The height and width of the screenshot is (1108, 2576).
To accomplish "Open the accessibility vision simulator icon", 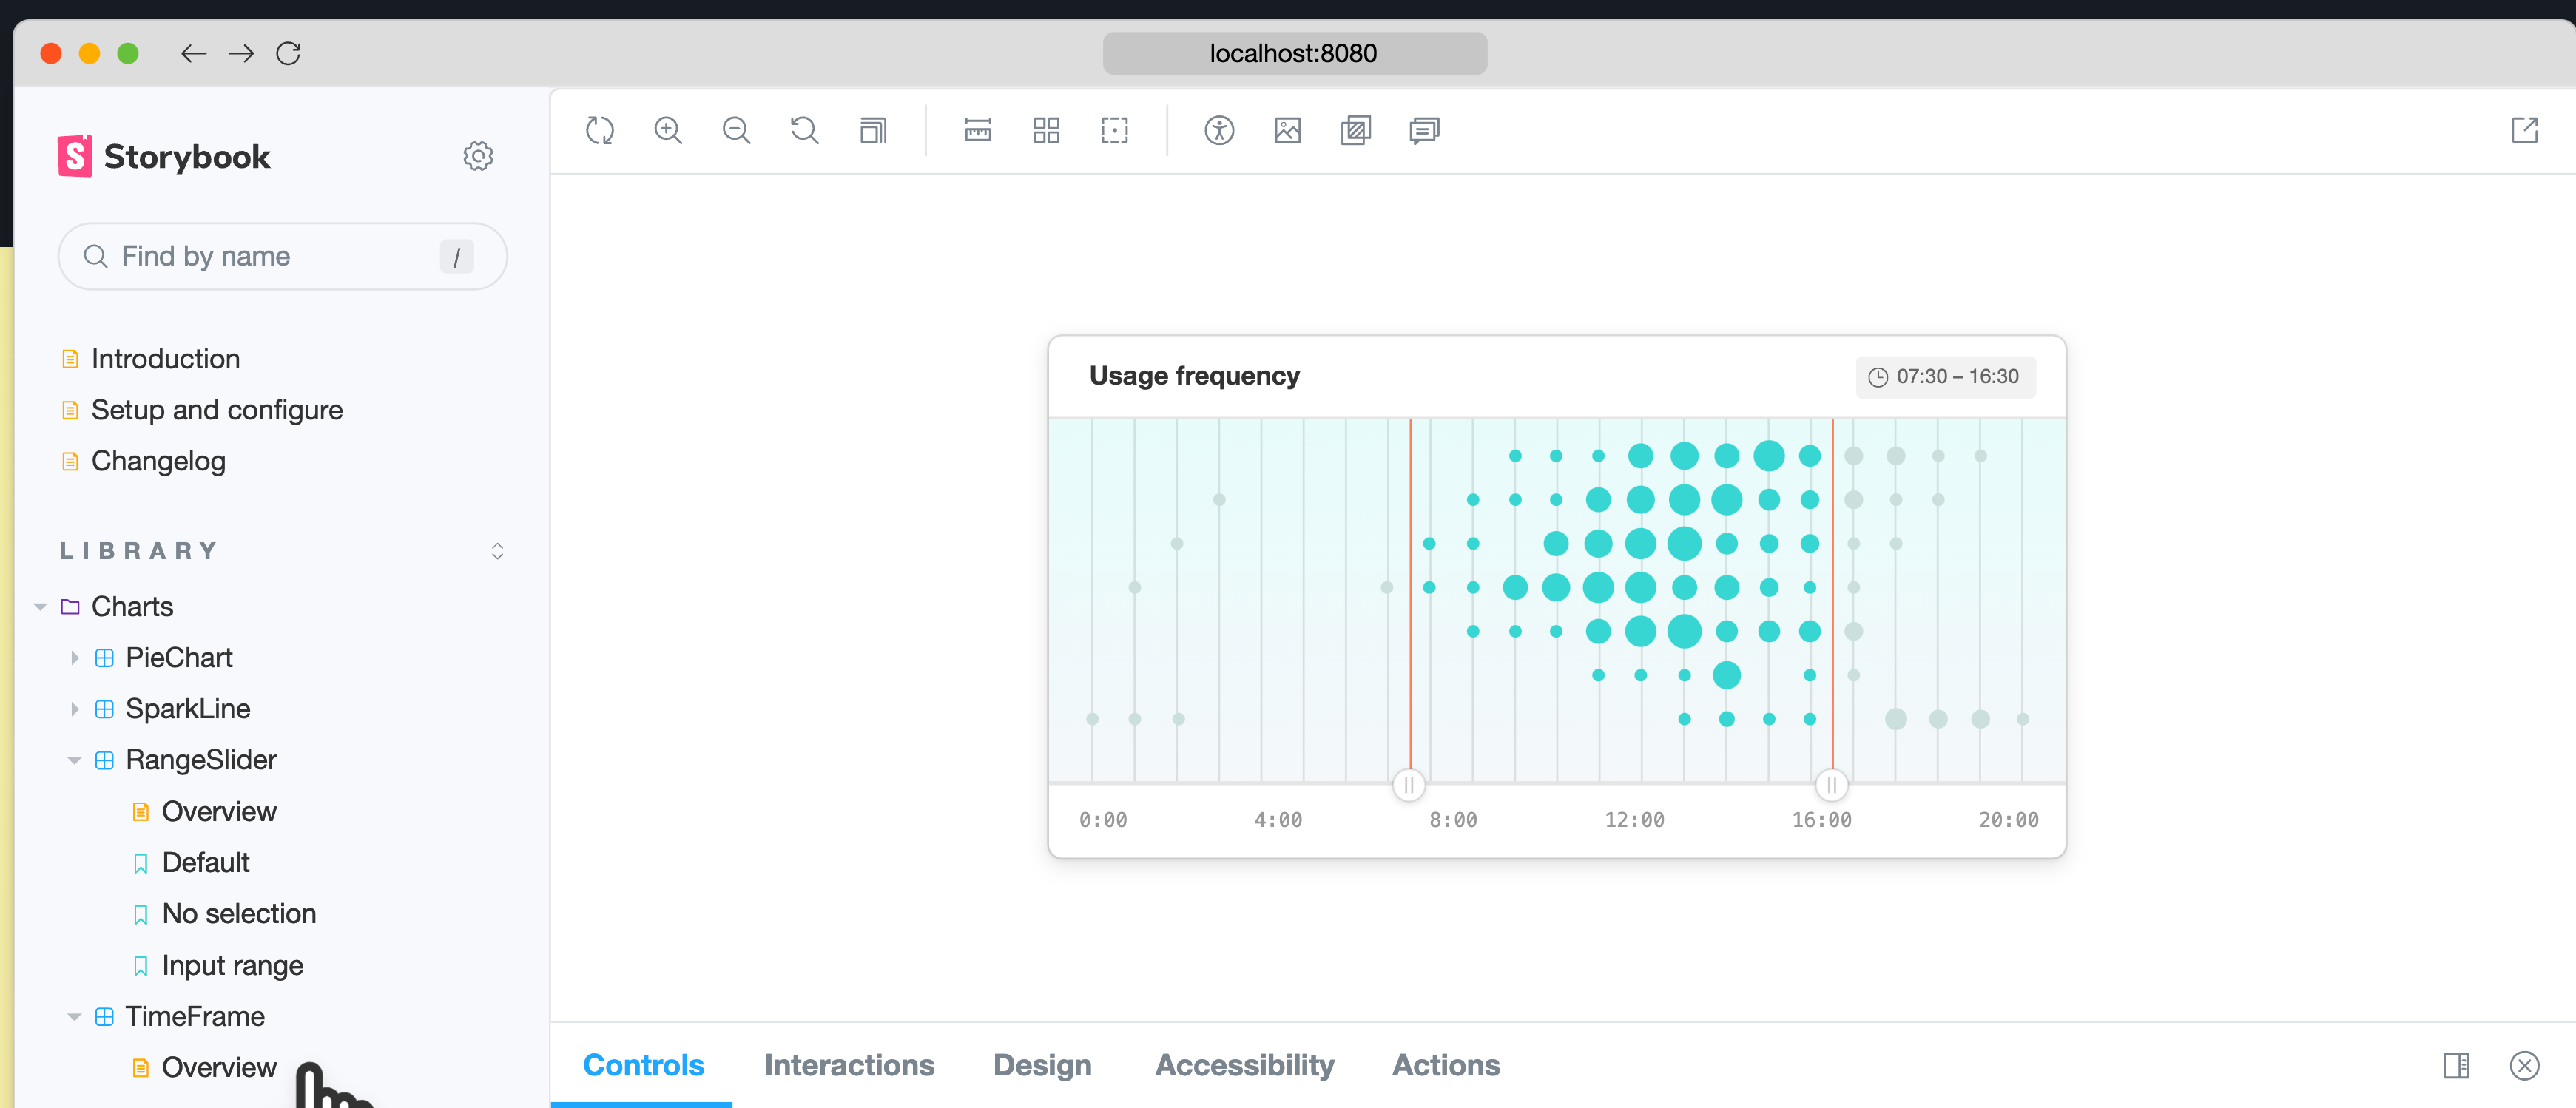I will (1219, 130).
